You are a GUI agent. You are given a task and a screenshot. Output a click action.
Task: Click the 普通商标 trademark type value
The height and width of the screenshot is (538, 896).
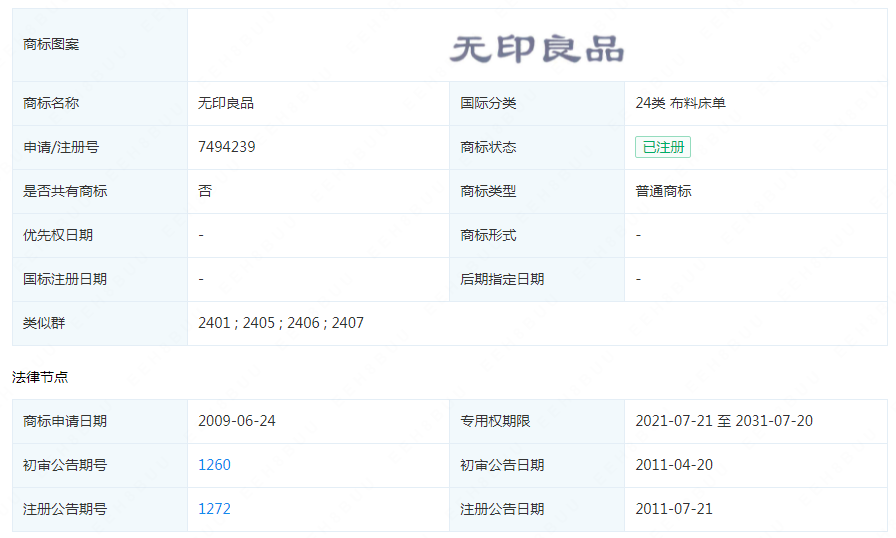[x=663, y=191]
